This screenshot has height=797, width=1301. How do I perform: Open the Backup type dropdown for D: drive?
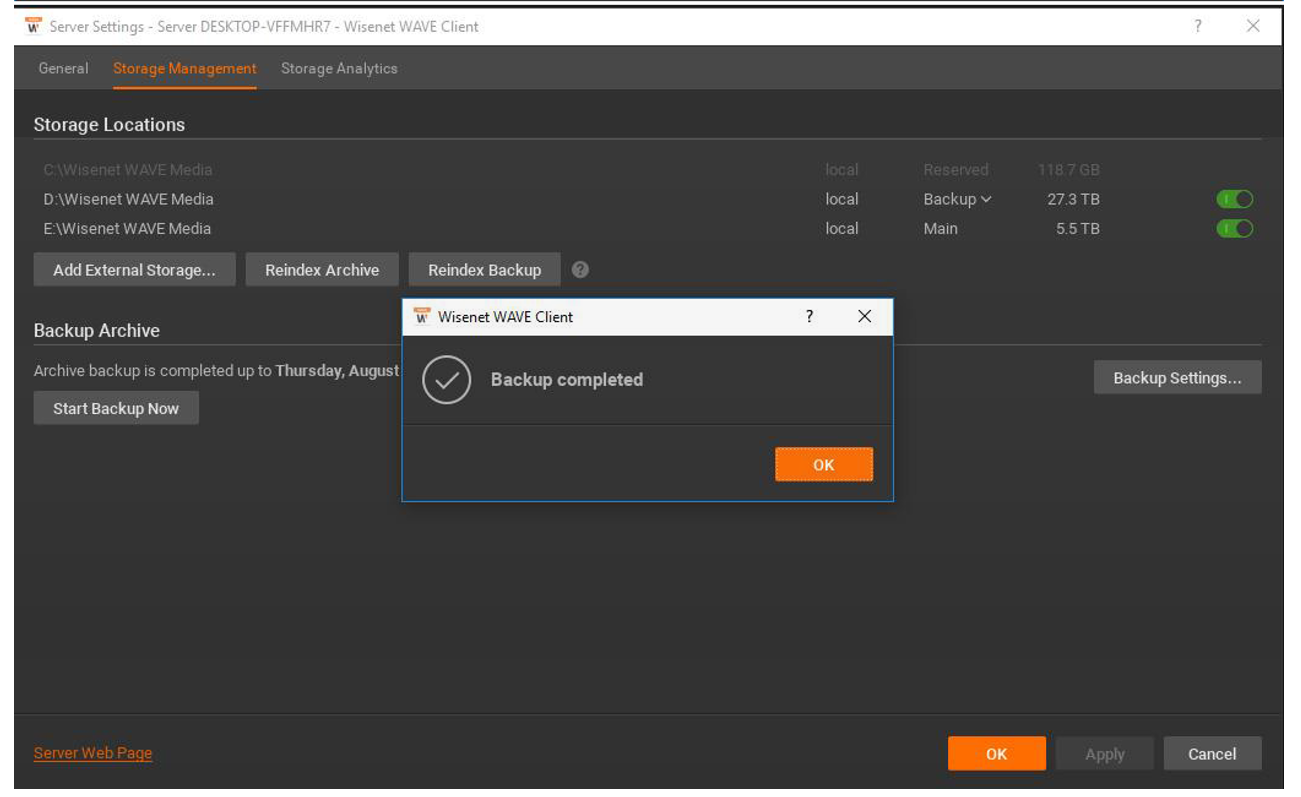click(x=957, y=199)
